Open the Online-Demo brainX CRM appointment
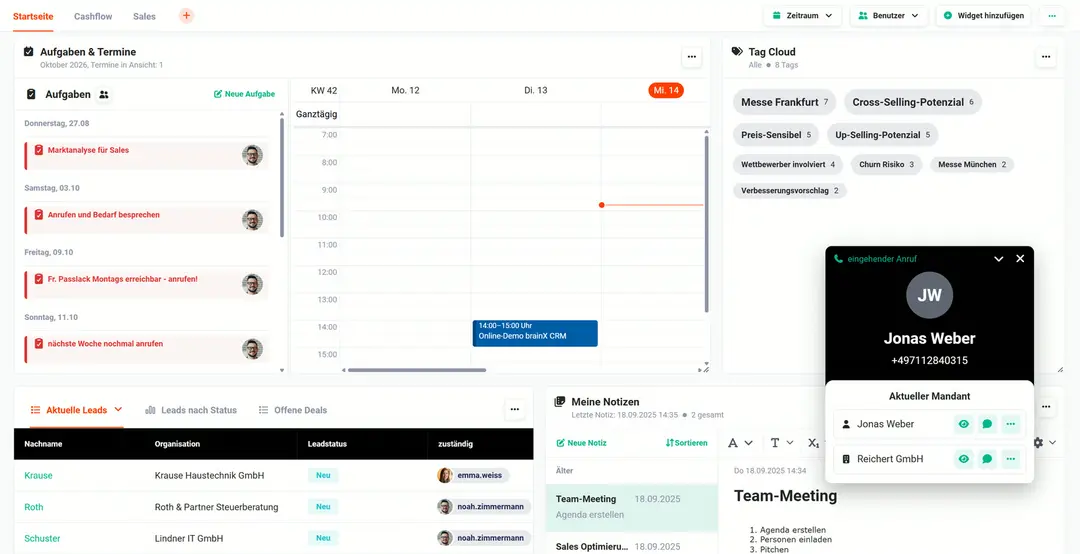 [535, 333]
